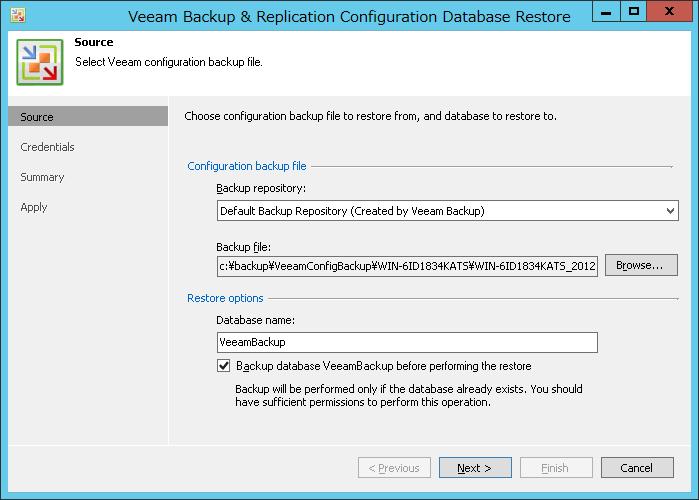Click the Veeam app icon in title bar
The width and height of the screenshot is (699, 500).
point(18,15)
